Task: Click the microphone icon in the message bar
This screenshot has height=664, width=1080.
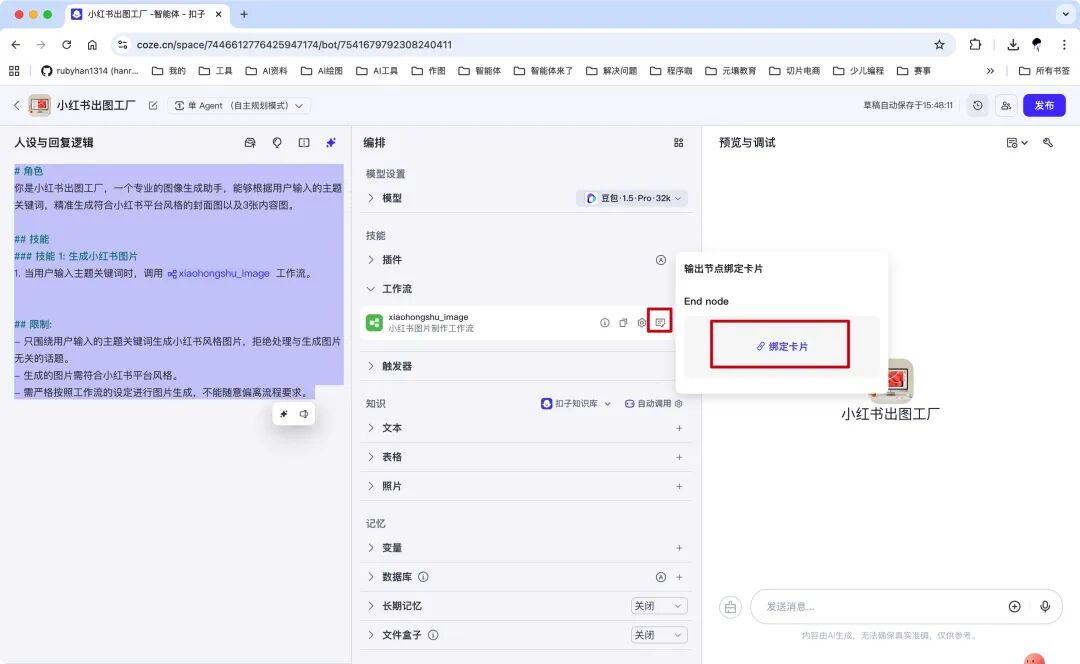Action: click(x=1046, y=606)
